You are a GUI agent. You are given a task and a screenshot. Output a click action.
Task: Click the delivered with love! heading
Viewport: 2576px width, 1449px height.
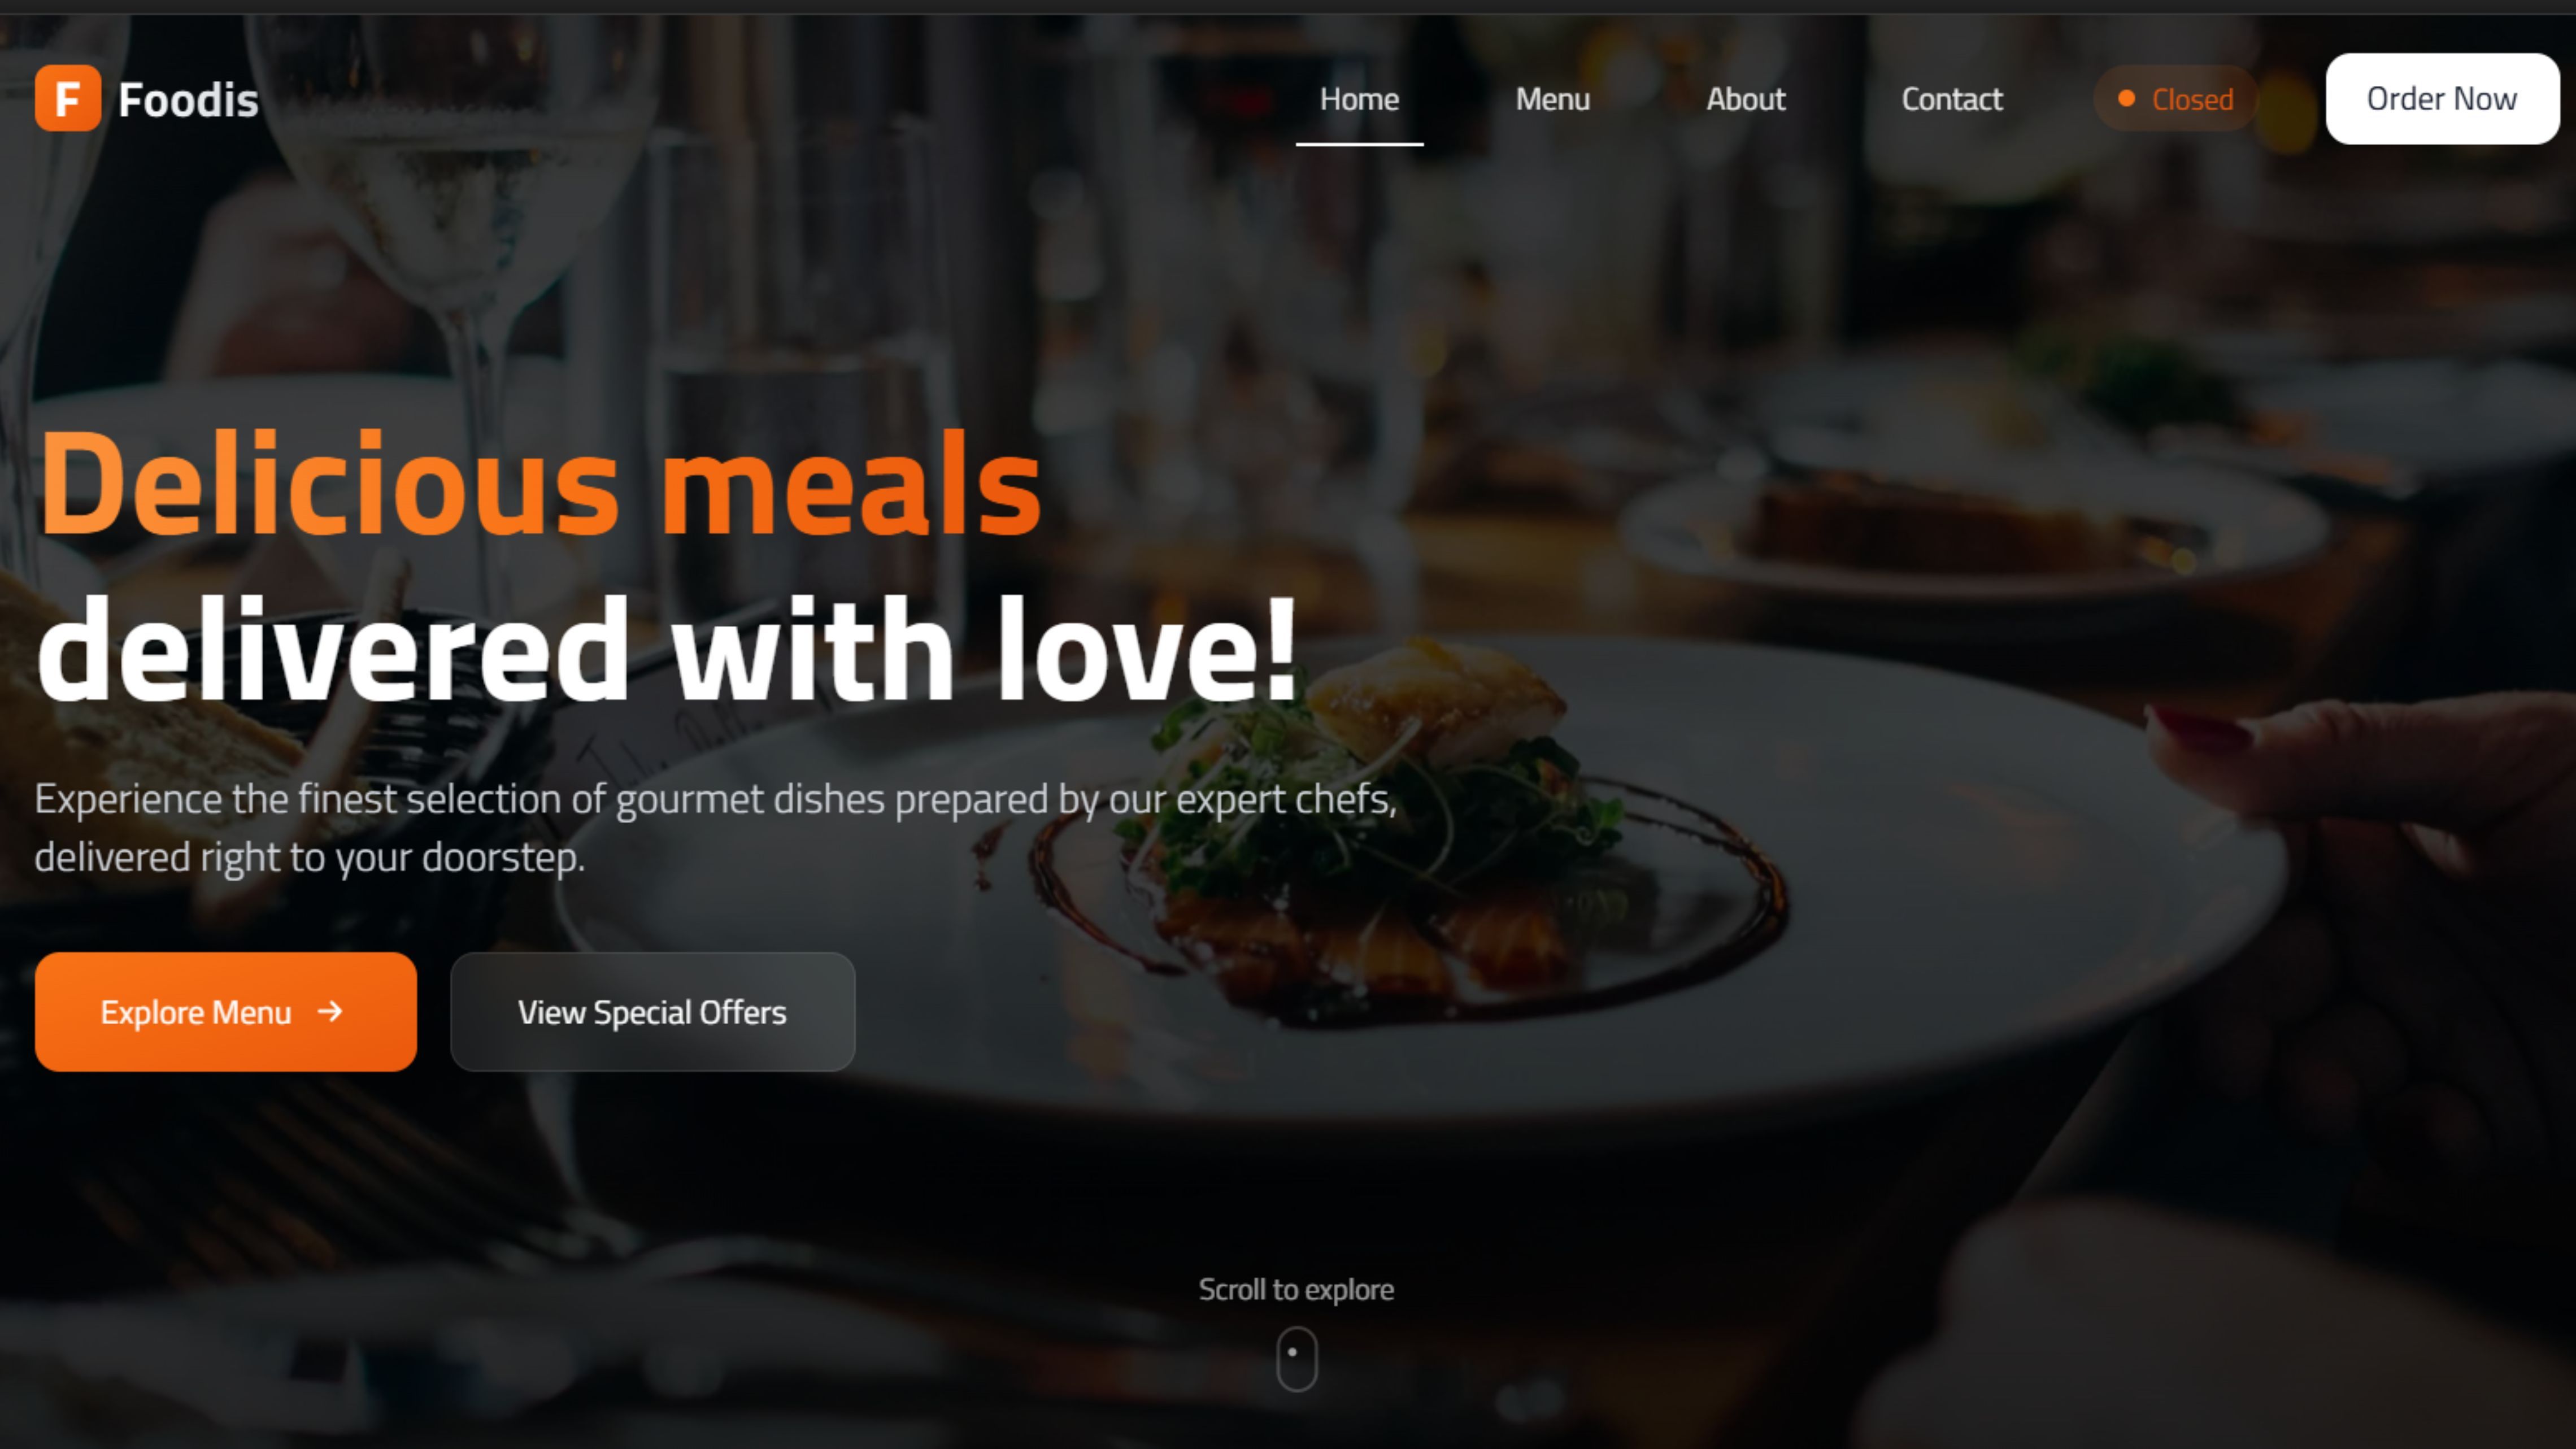point(667,650)
